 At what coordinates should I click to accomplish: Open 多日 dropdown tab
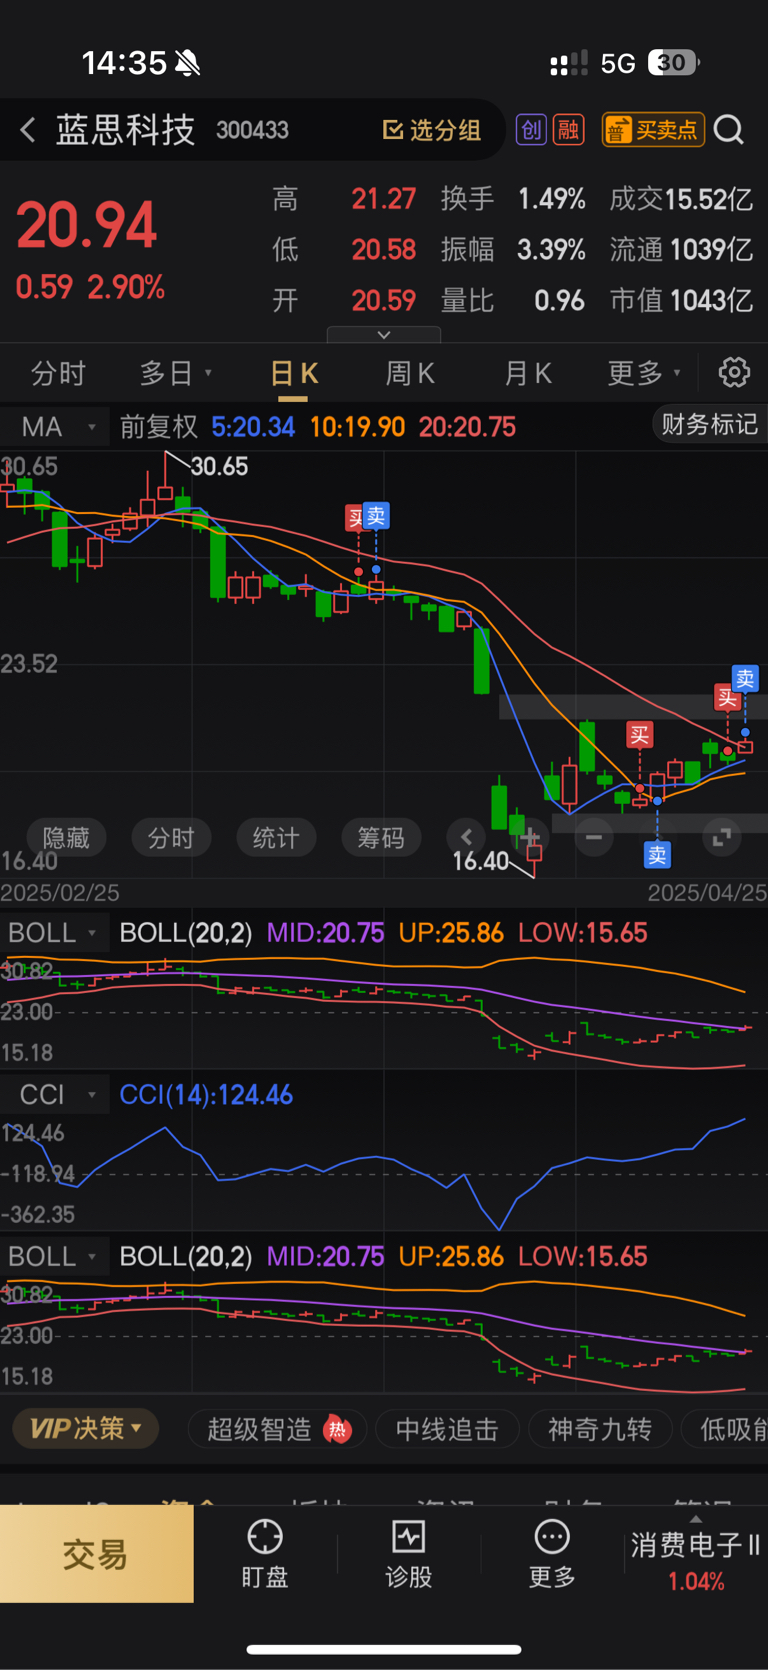[176, 373]
